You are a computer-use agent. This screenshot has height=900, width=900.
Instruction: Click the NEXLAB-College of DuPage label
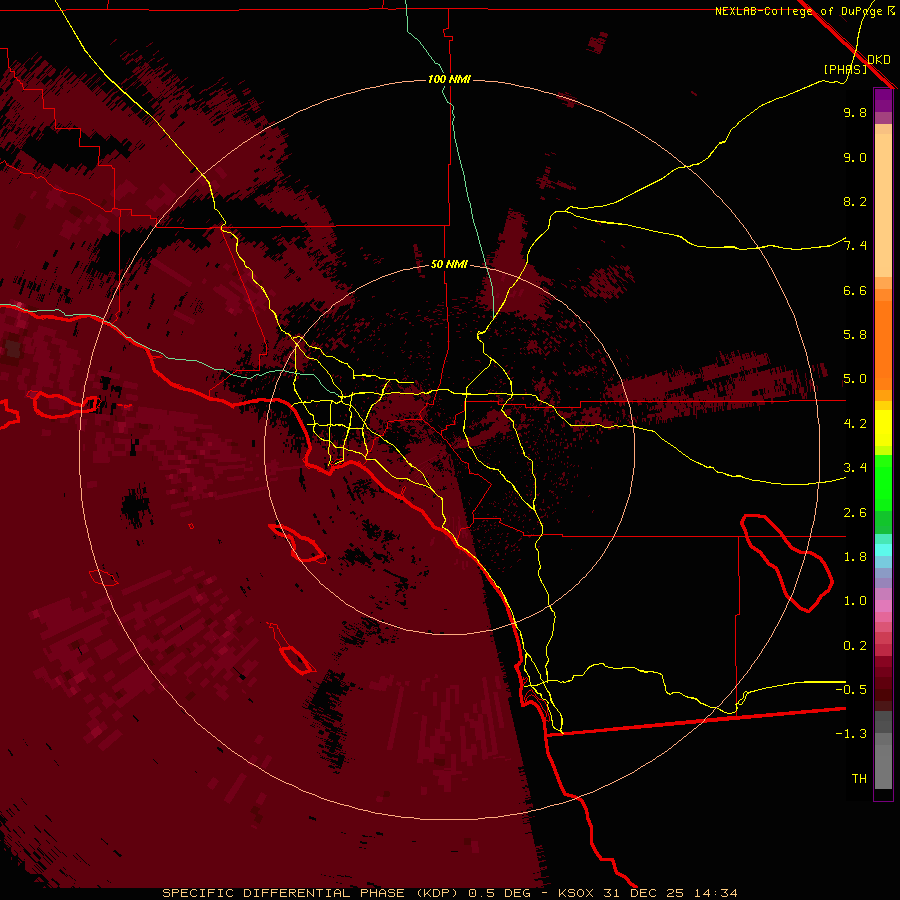click(799, 11)
